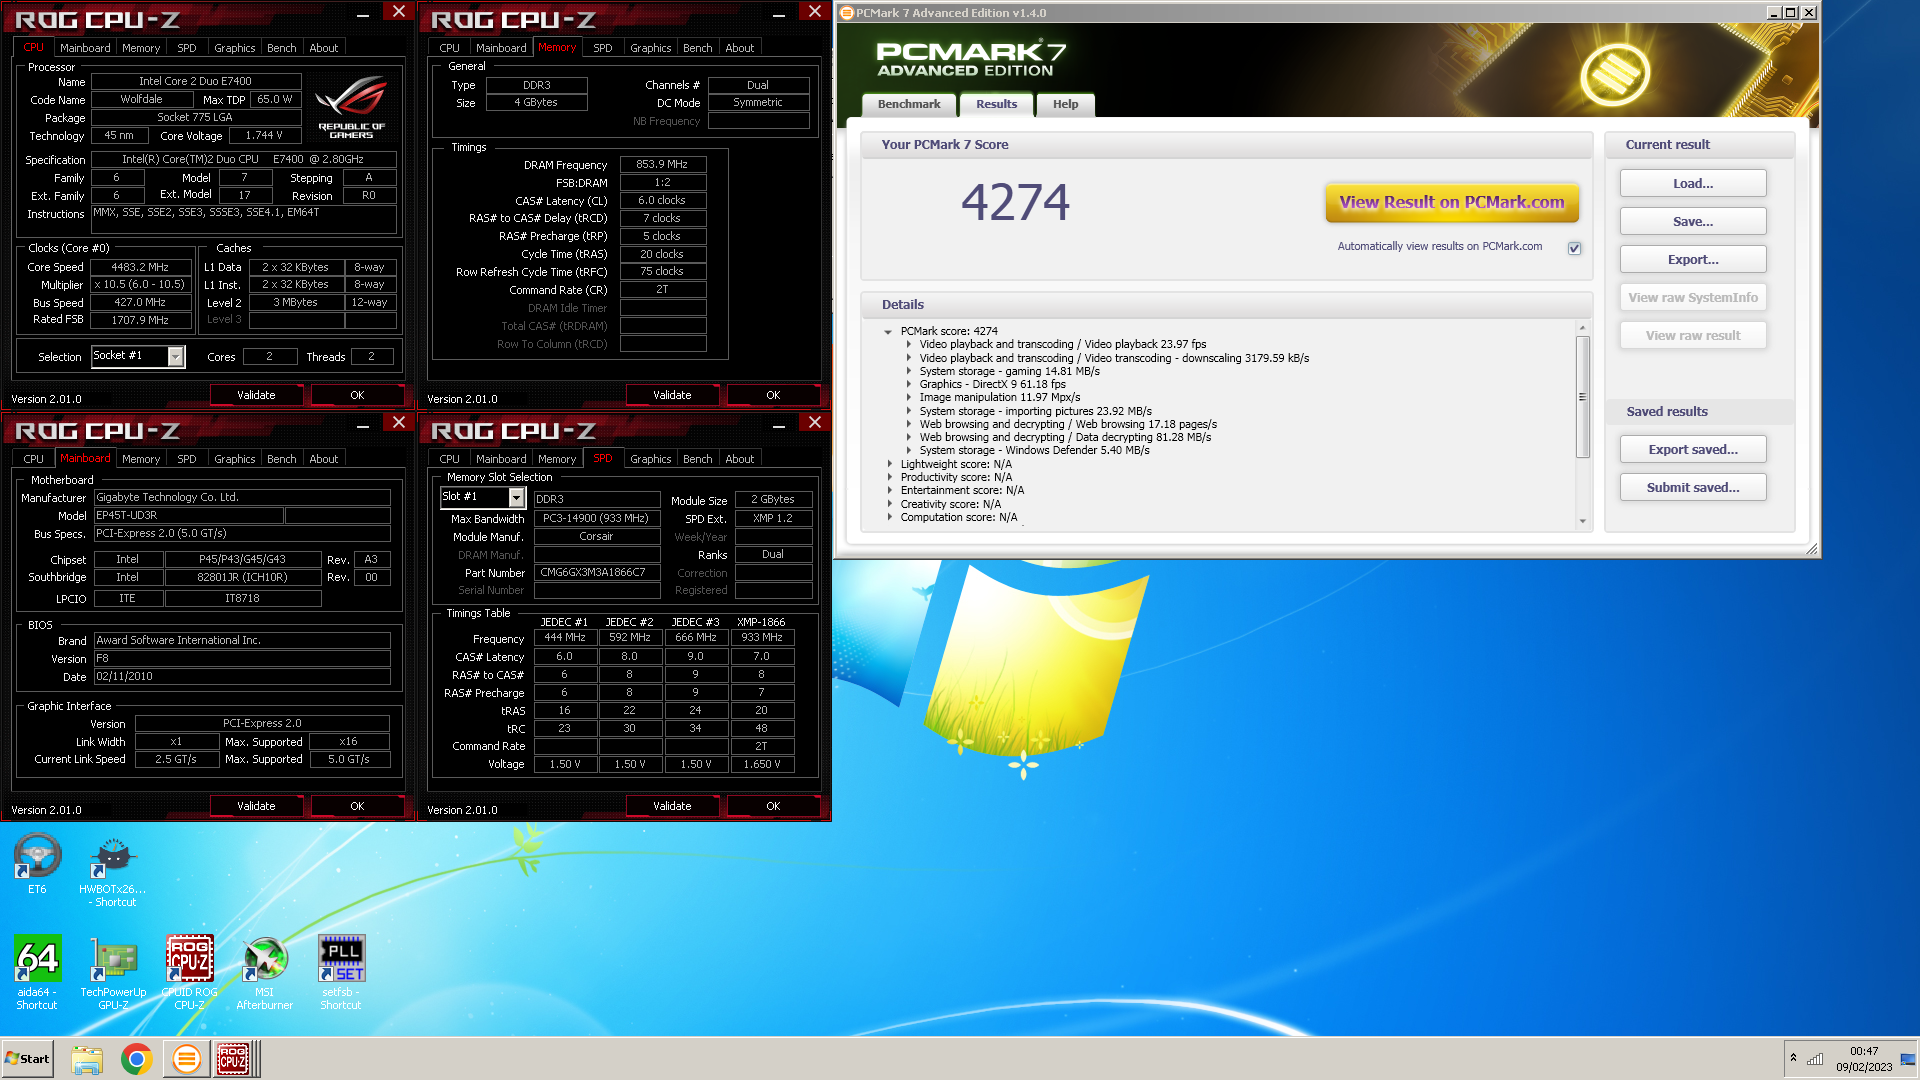Click the Details scrollbar down arrow

(1582, 521)
